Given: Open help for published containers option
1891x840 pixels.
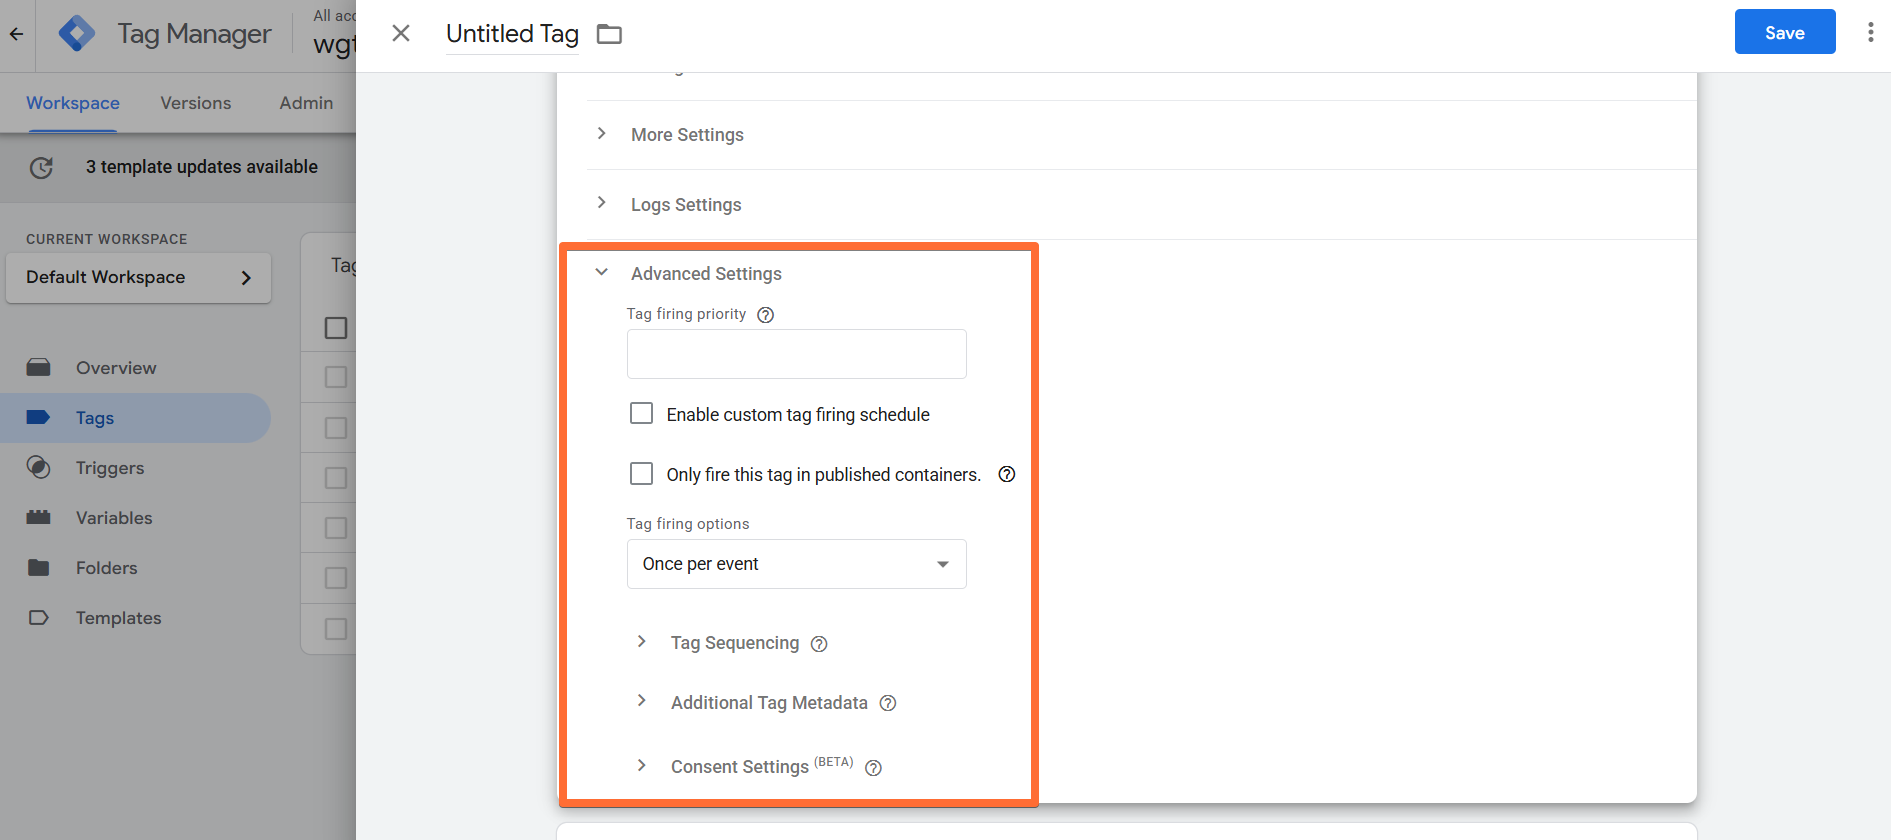Looking at the screenshot, I should point(1007,474).
